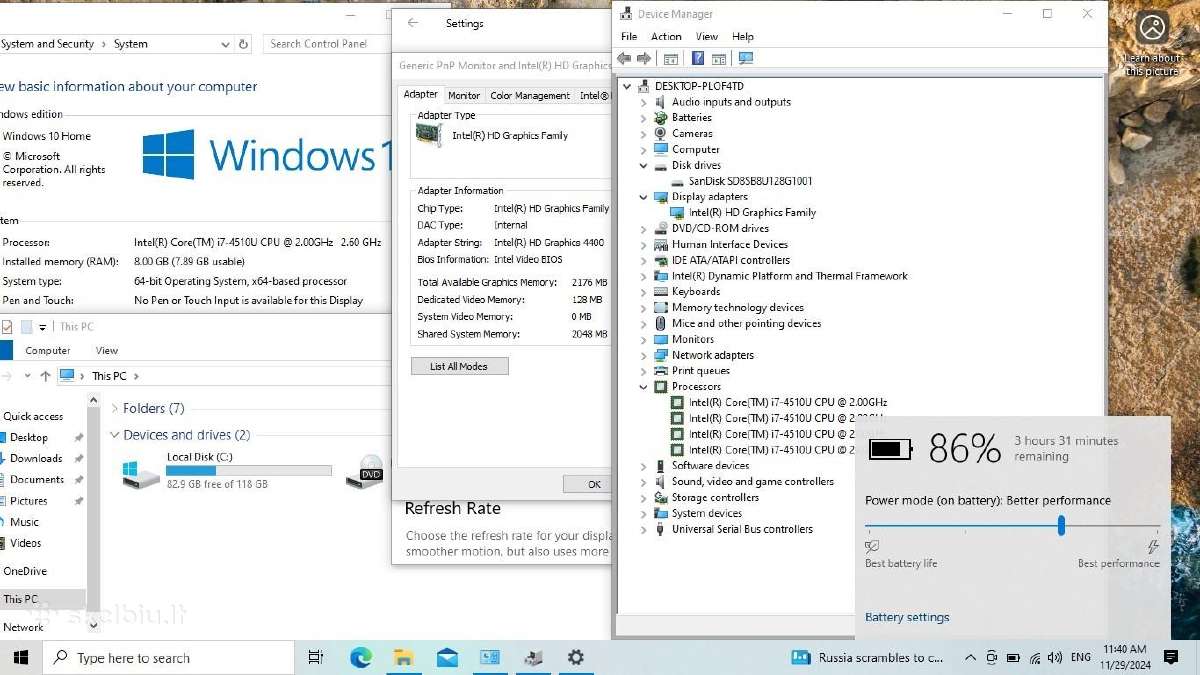Click Wi-Fi network icon in system tray

pos(1035,658)
